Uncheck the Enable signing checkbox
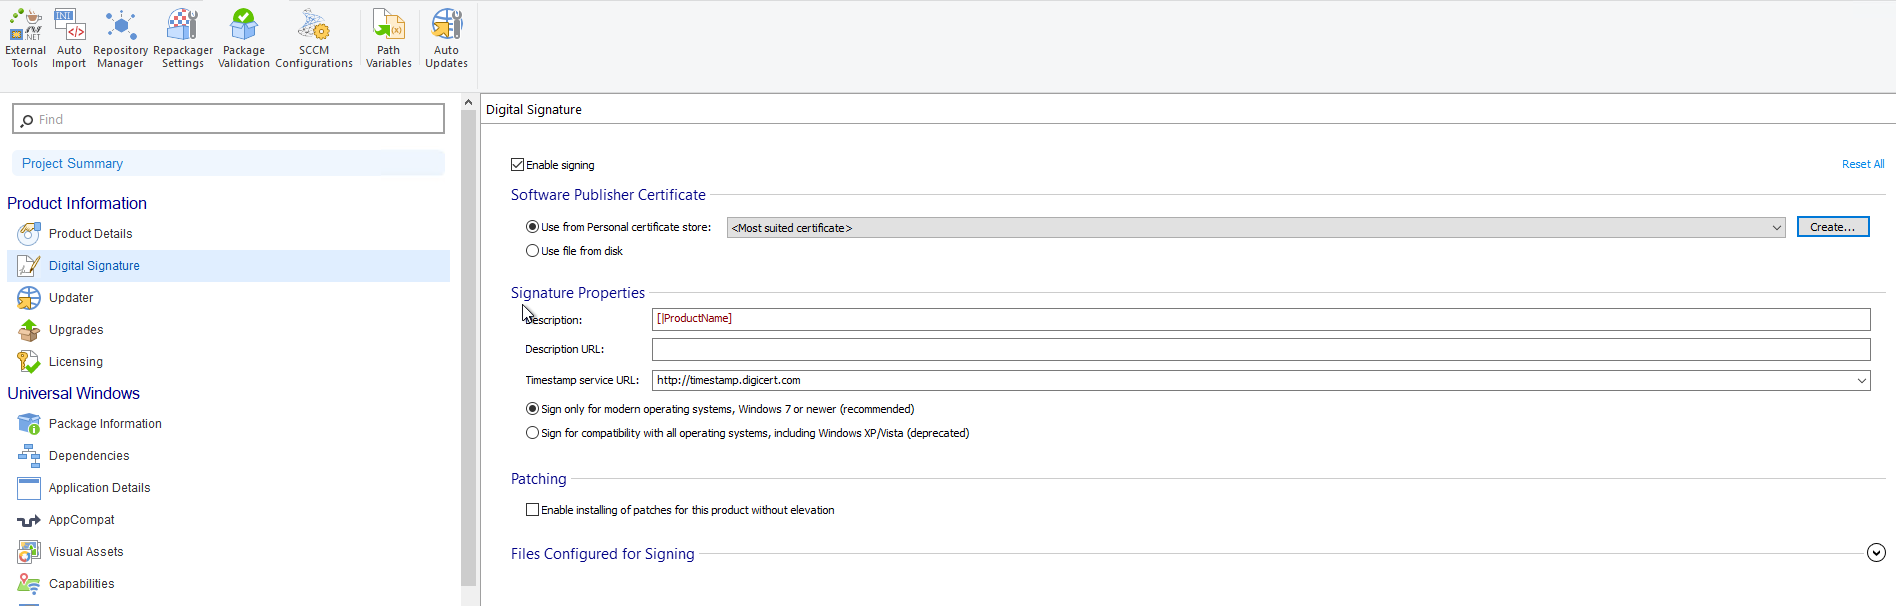1896x606 pixels. click(517, 165)
